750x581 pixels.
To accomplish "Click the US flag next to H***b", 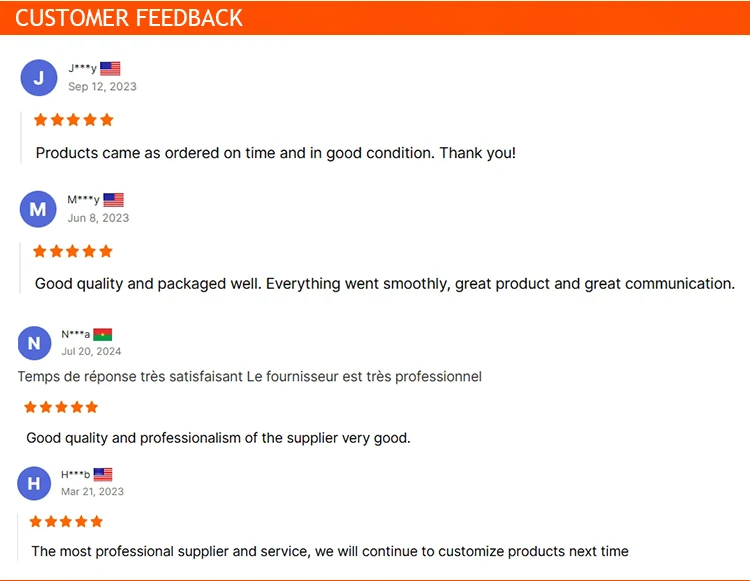I will [103, 474].
